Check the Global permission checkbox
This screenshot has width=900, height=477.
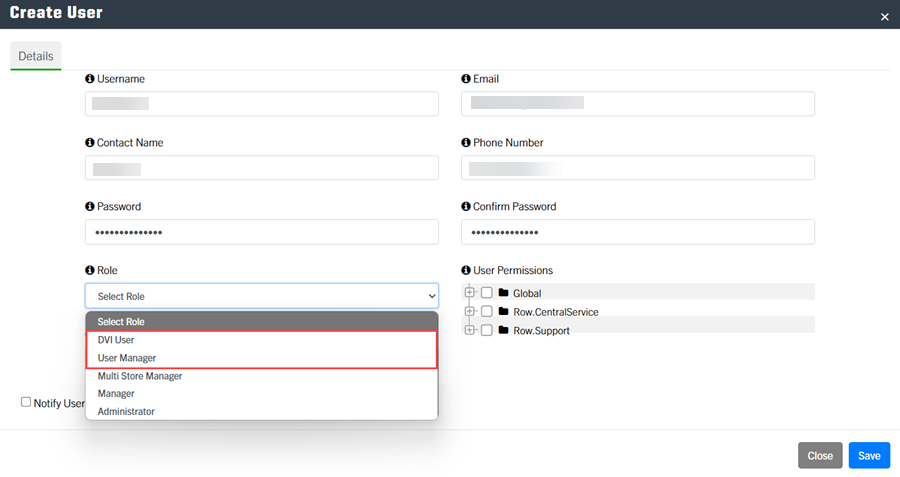tap(487, 293)
